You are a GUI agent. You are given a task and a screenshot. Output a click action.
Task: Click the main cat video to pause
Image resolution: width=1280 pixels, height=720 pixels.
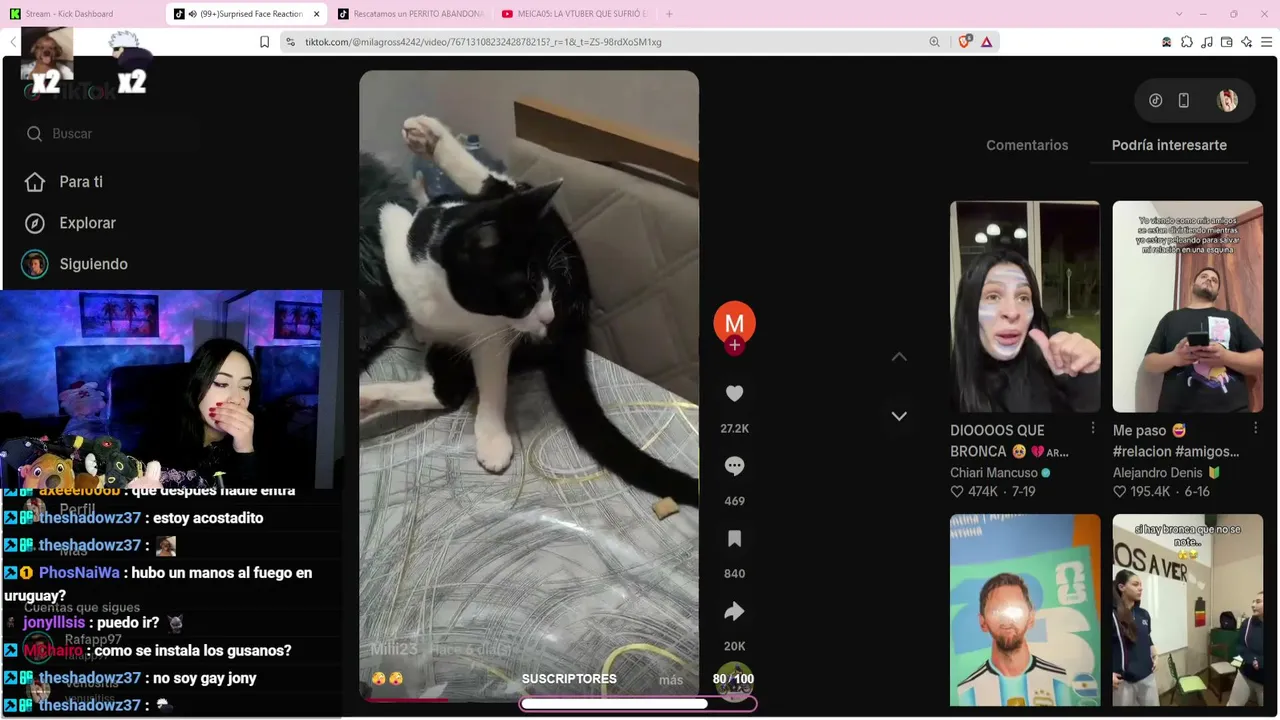tap(529, 385)
